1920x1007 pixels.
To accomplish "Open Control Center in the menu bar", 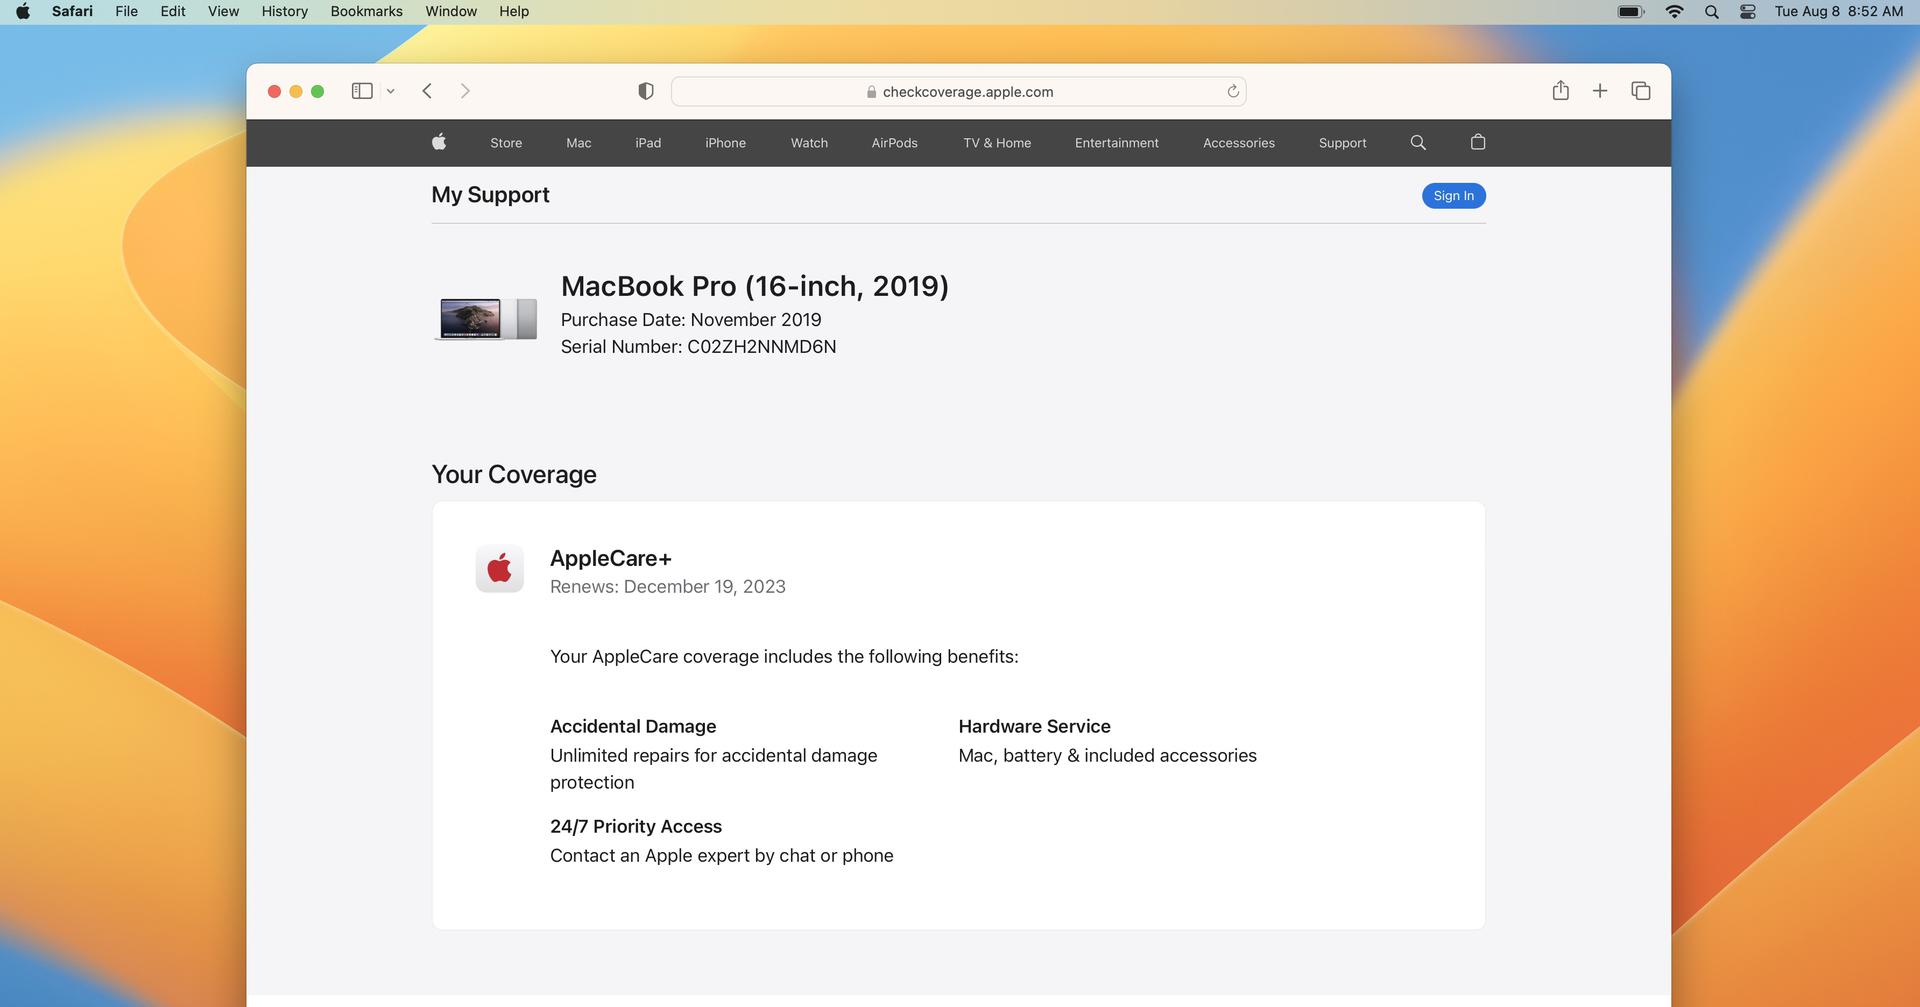I will [1748, 12].
